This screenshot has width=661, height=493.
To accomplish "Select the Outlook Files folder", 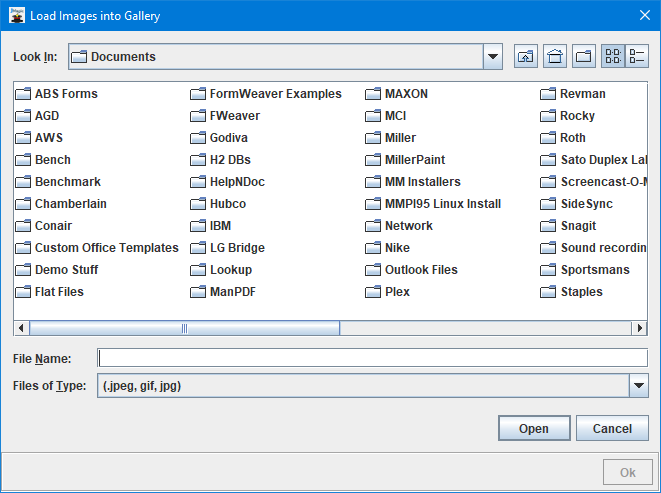I will pyautogui.click(x=421, y=270).
